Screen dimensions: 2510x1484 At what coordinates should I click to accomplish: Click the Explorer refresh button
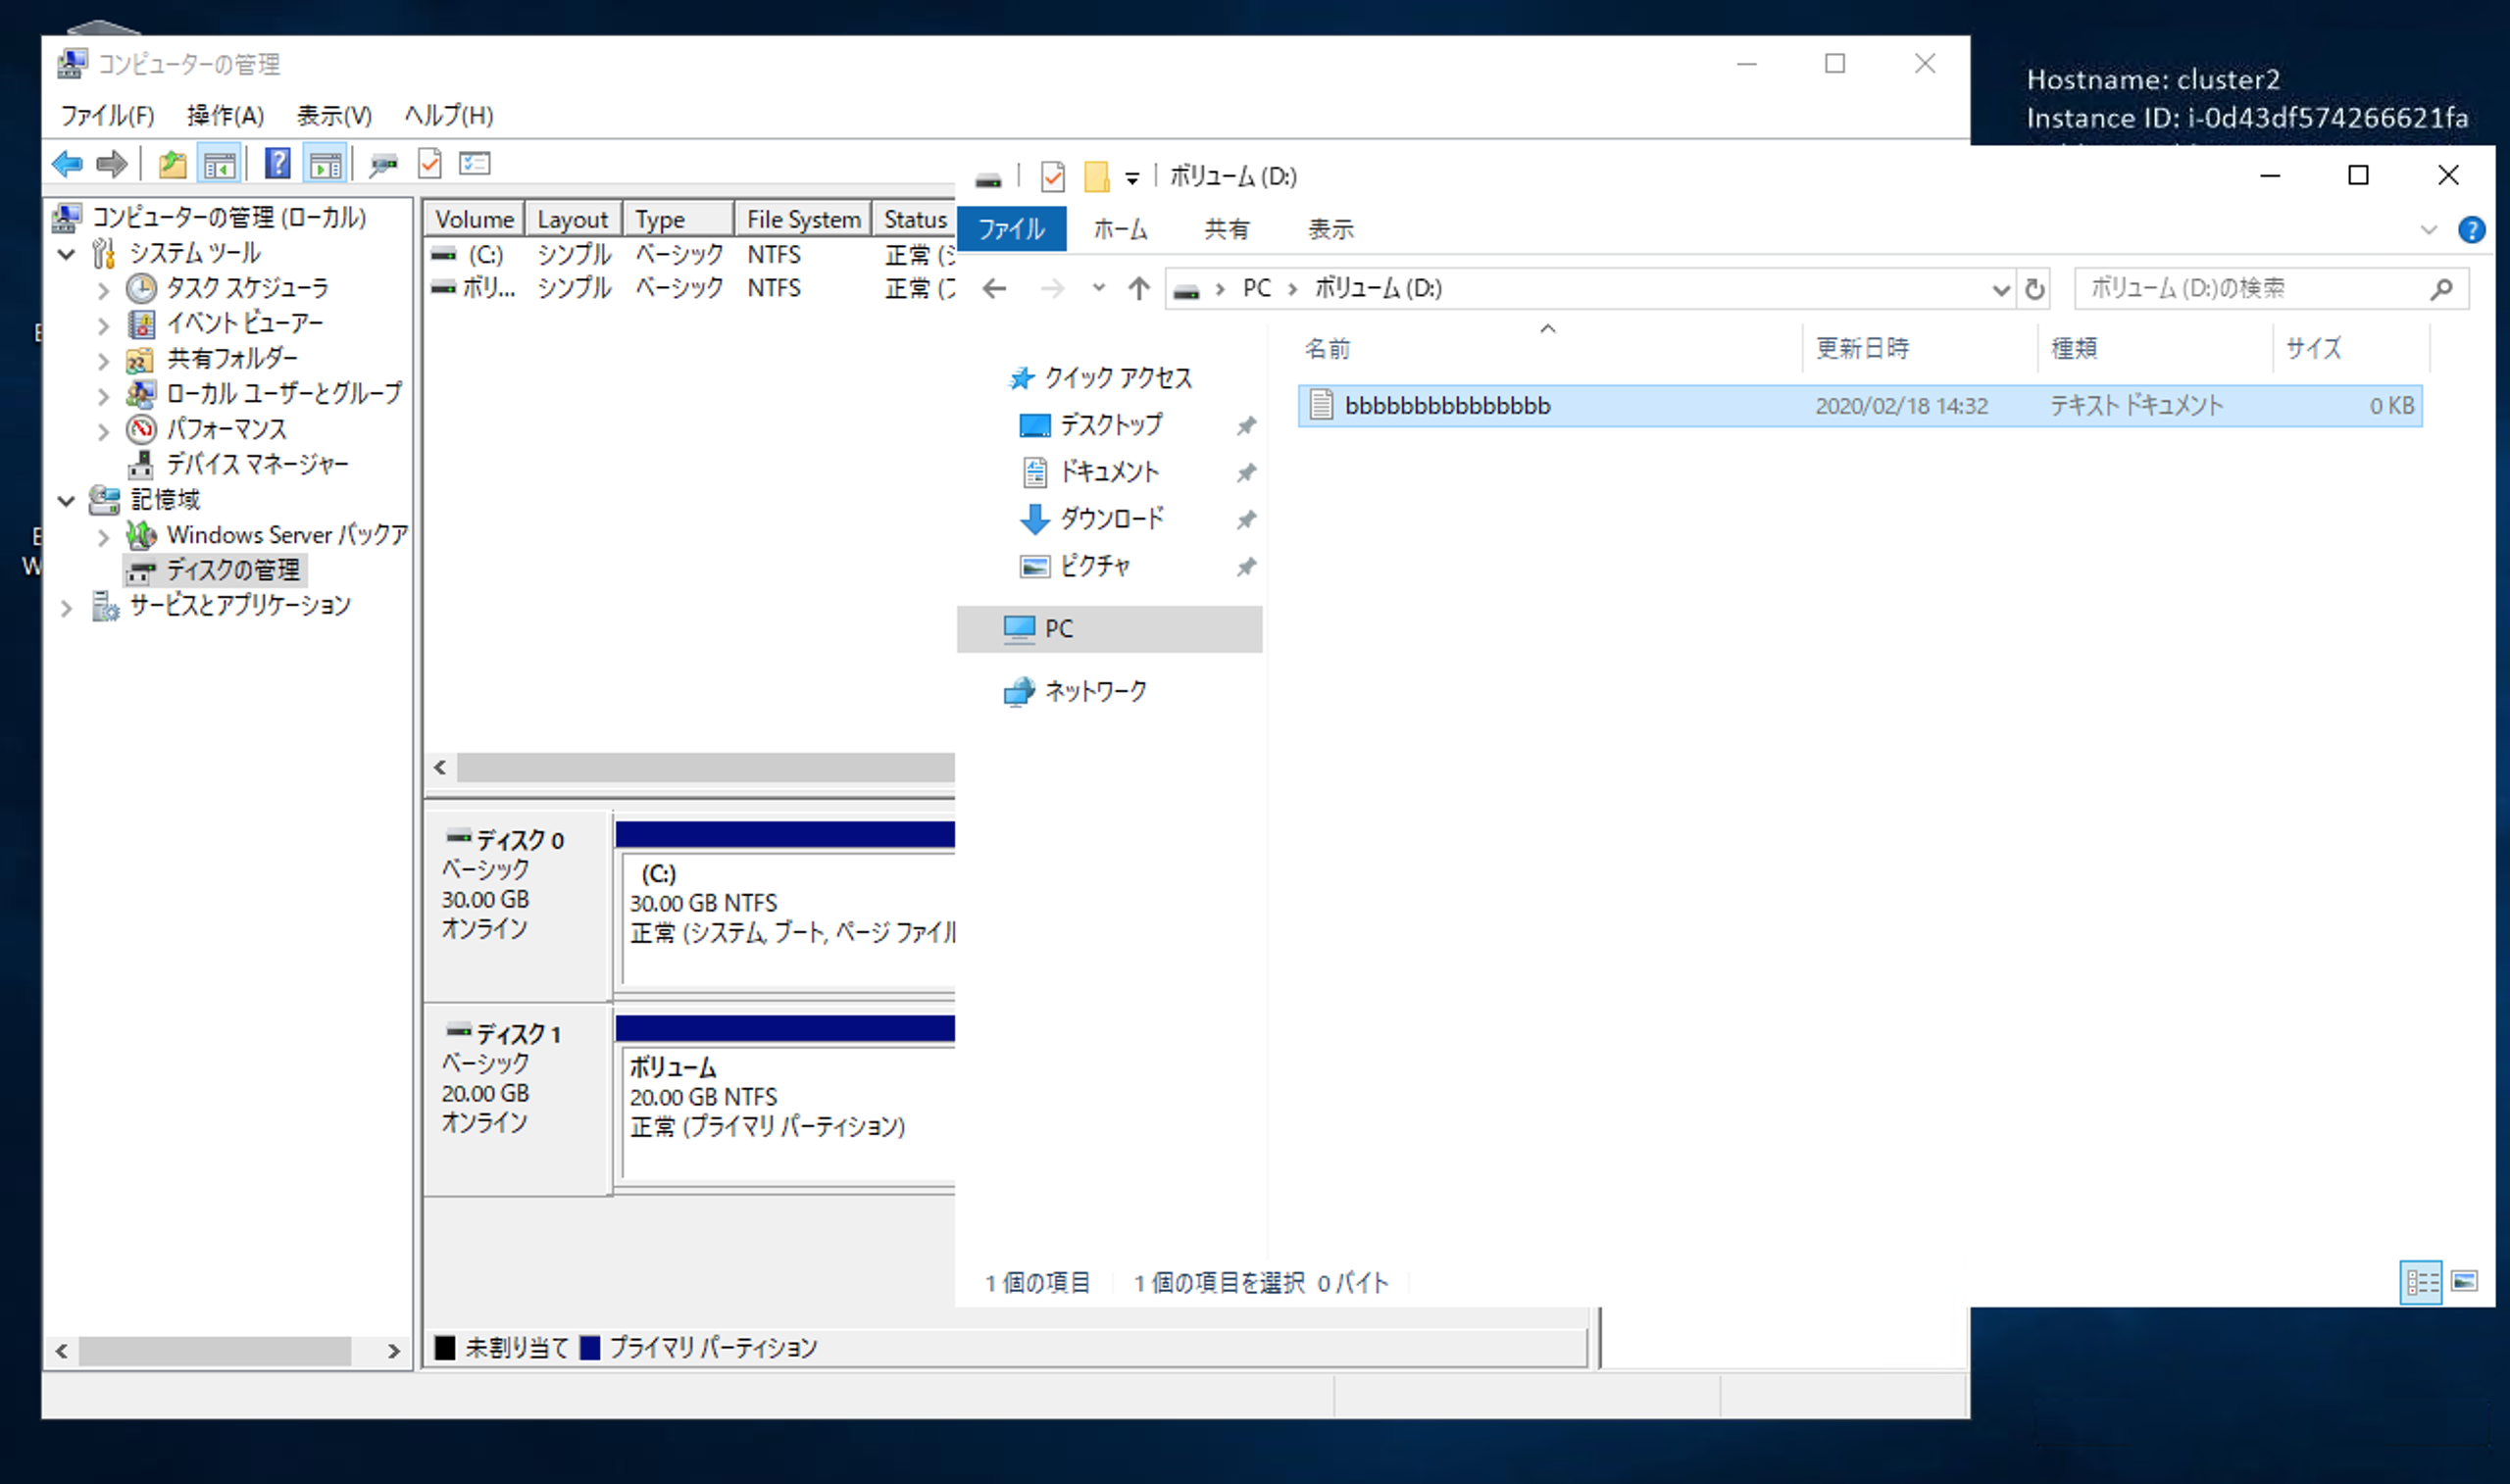2034,289
